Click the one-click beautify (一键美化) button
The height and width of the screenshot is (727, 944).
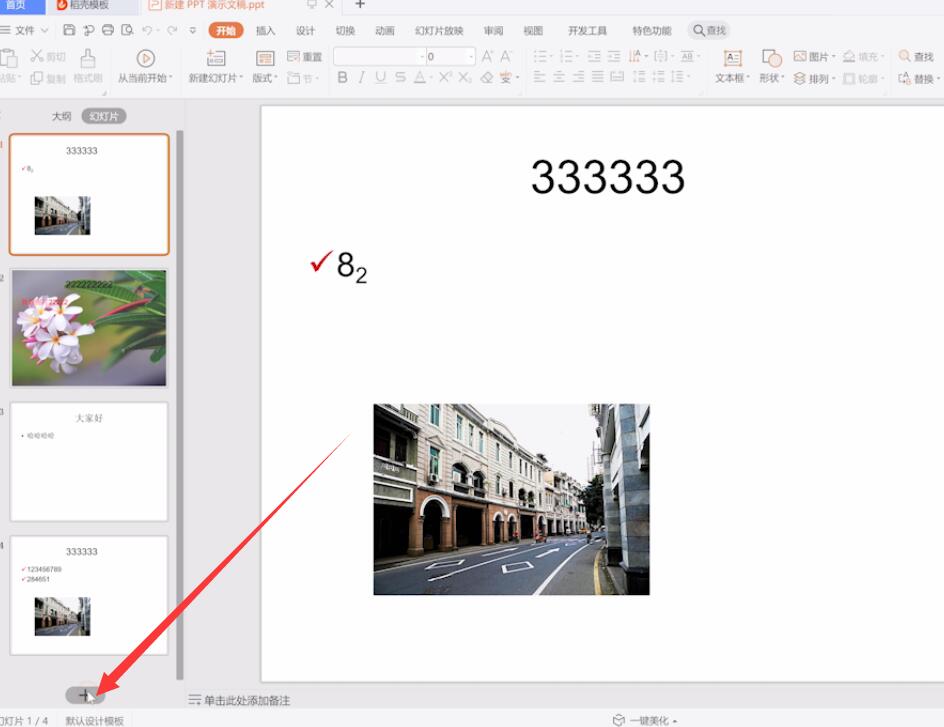(x=645, y=720)
